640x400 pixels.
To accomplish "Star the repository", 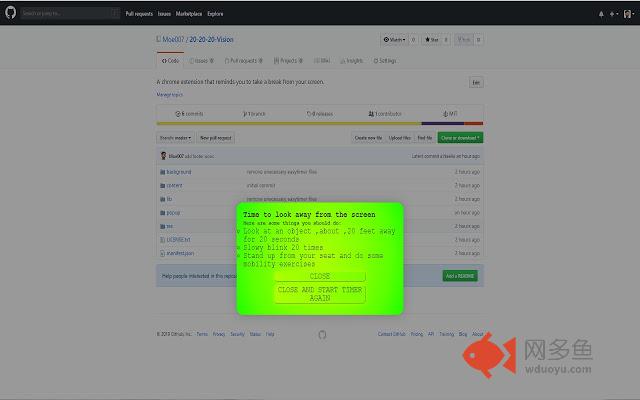I will point(431,40).
